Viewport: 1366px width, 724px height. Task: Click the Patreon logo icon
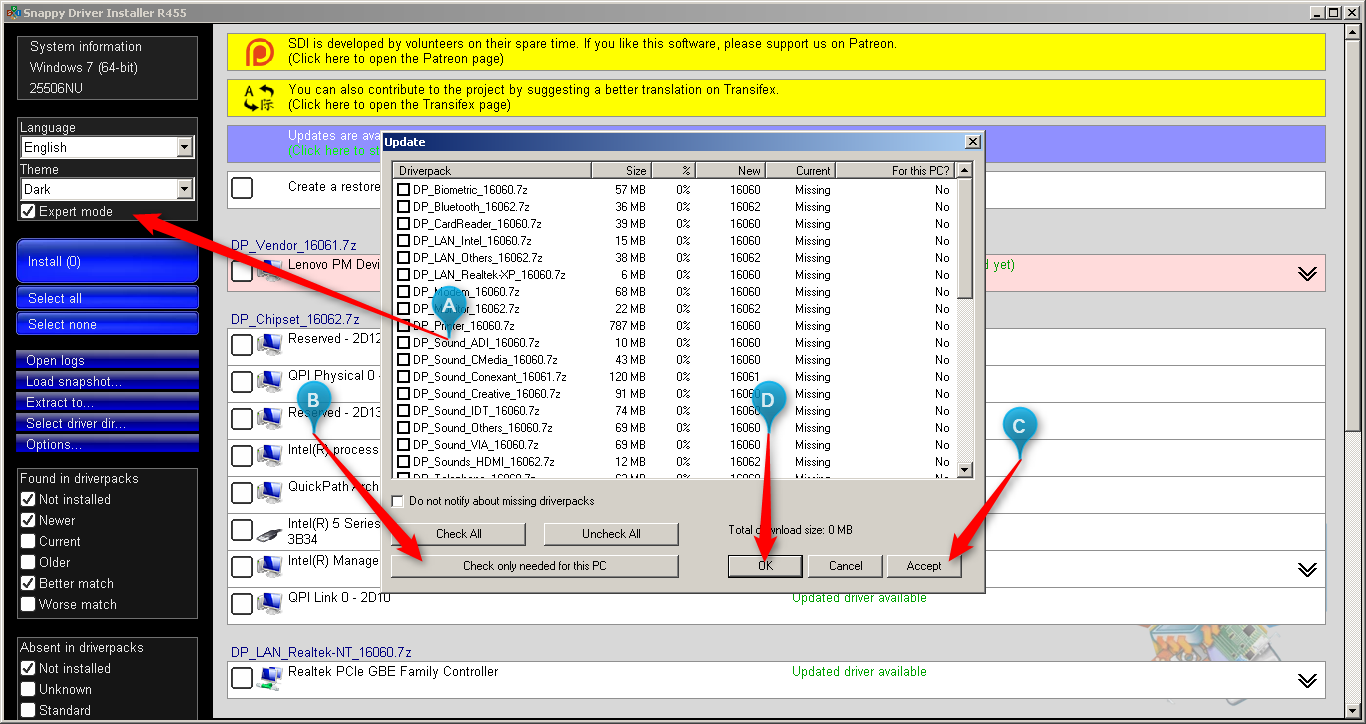259,52
